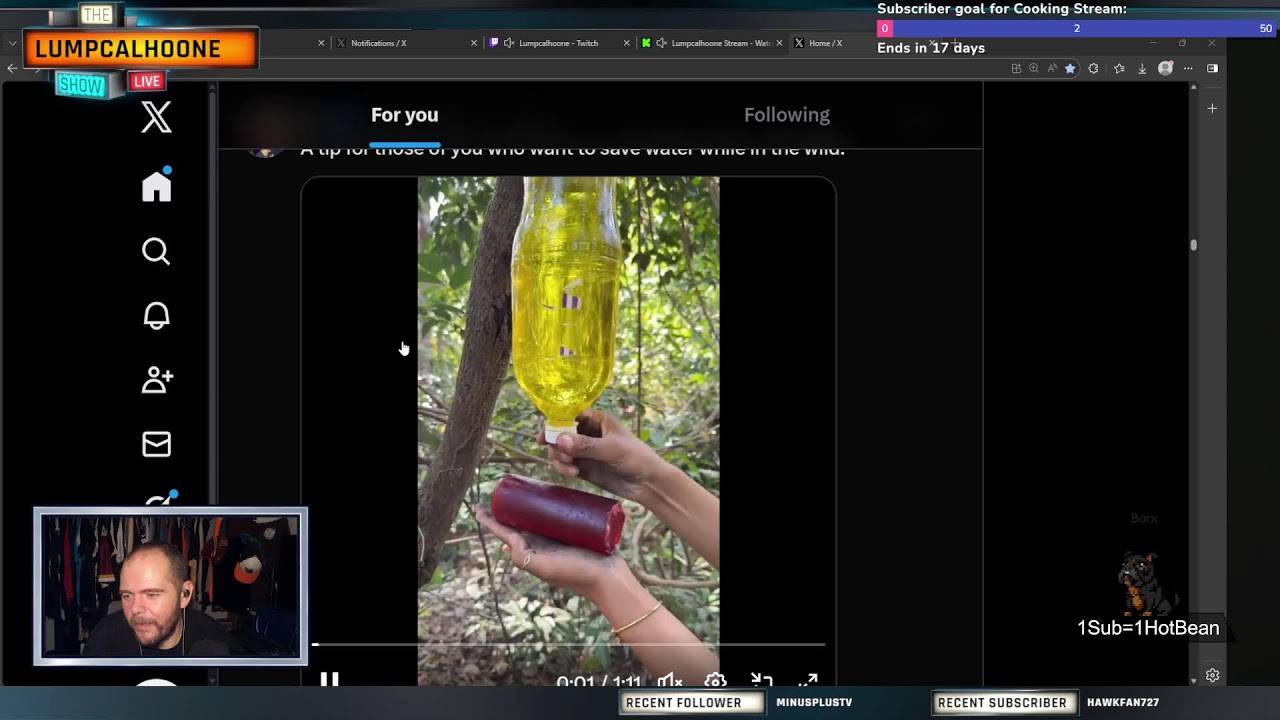The height and width of the screenshot is (720, 1280).
Task: Click the scrollbar up arrow
Action: click(x=1193, y=88)
